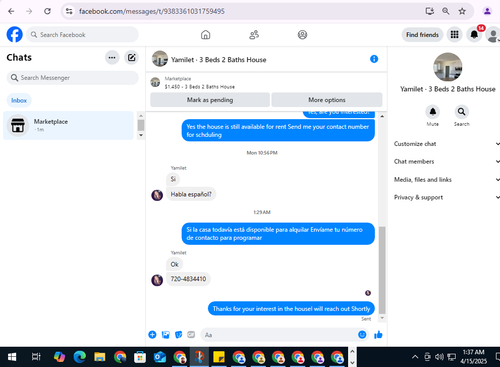Open Marketplace listing $1,450 banner
Screen dimensions: 500x367
(x=199, y=83)
